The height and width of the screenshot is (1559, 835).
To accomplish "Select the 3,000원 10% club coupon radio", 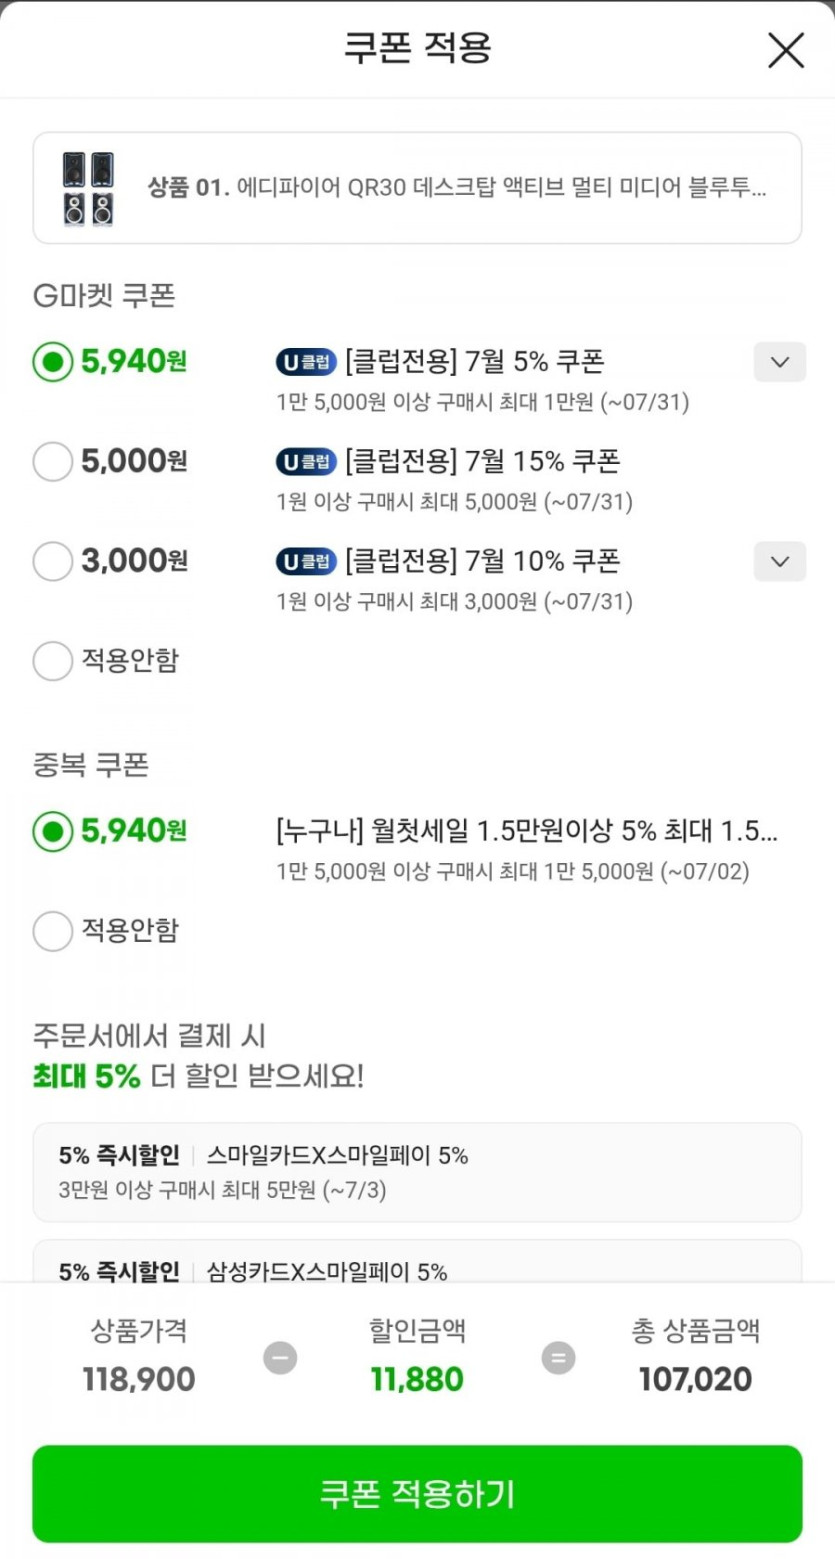I will point(53,561).
